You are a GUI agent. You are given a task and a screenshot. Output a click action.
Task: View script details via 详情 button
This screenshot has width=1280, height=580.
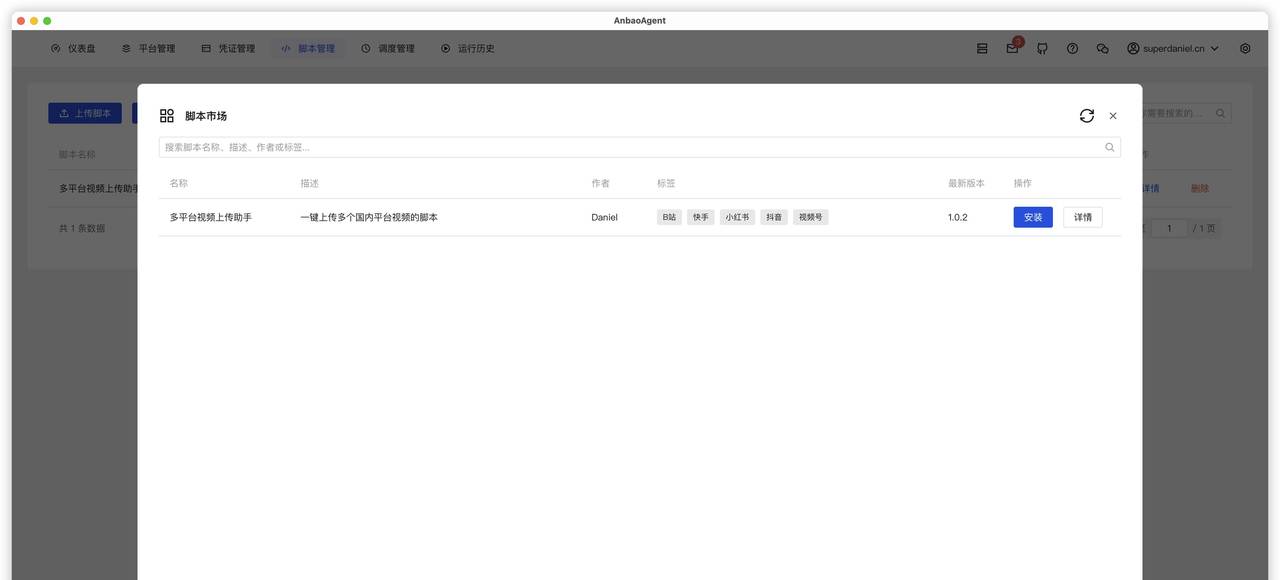(1083, 214)
